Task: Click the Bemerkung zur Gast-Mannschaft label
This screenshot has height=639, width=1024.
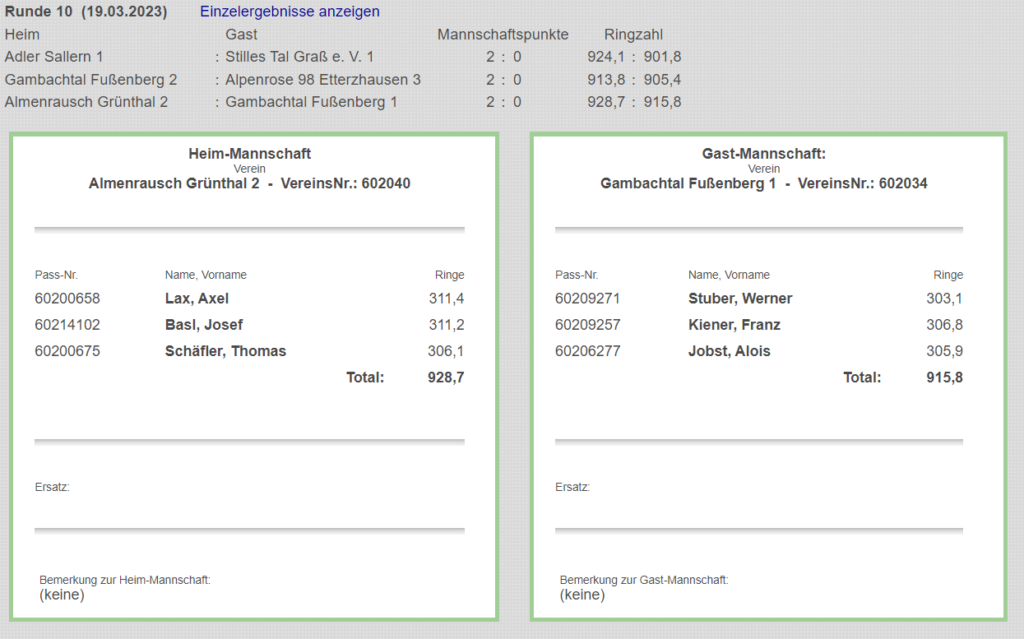Action: click(x=644, y=580)
